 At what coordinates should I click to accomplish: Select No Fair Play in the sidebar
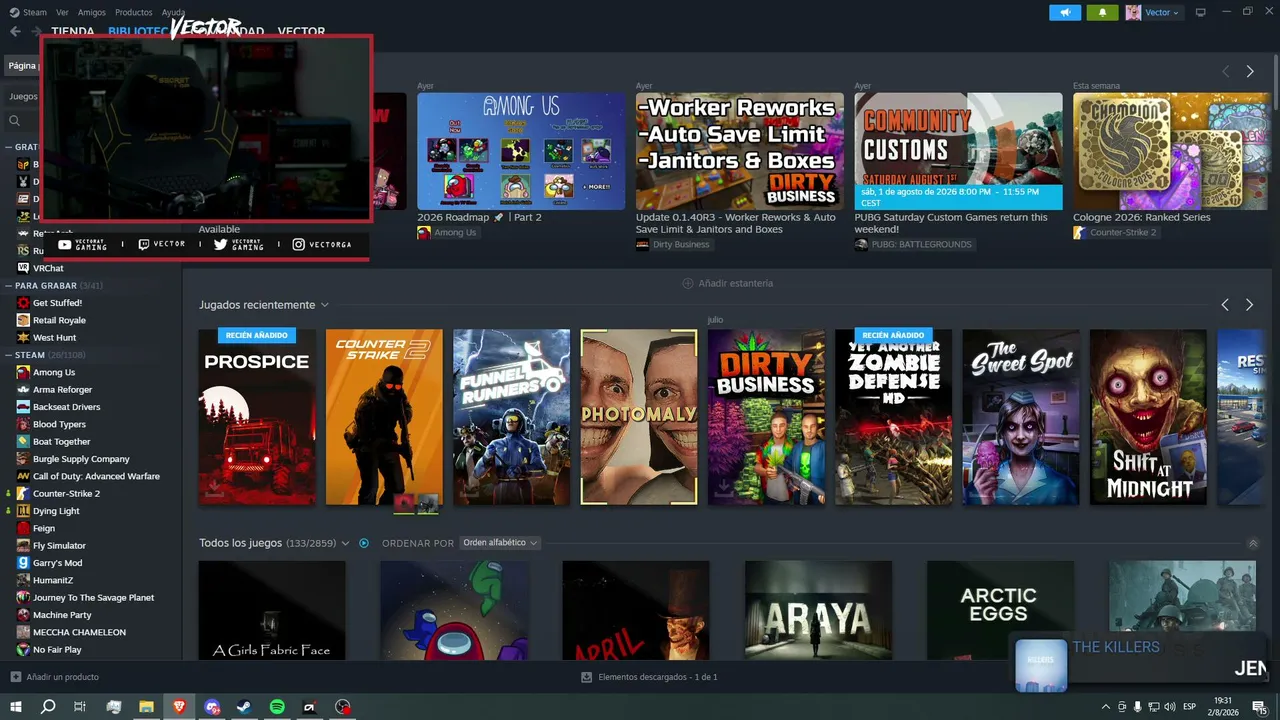[x=57, y=650]
